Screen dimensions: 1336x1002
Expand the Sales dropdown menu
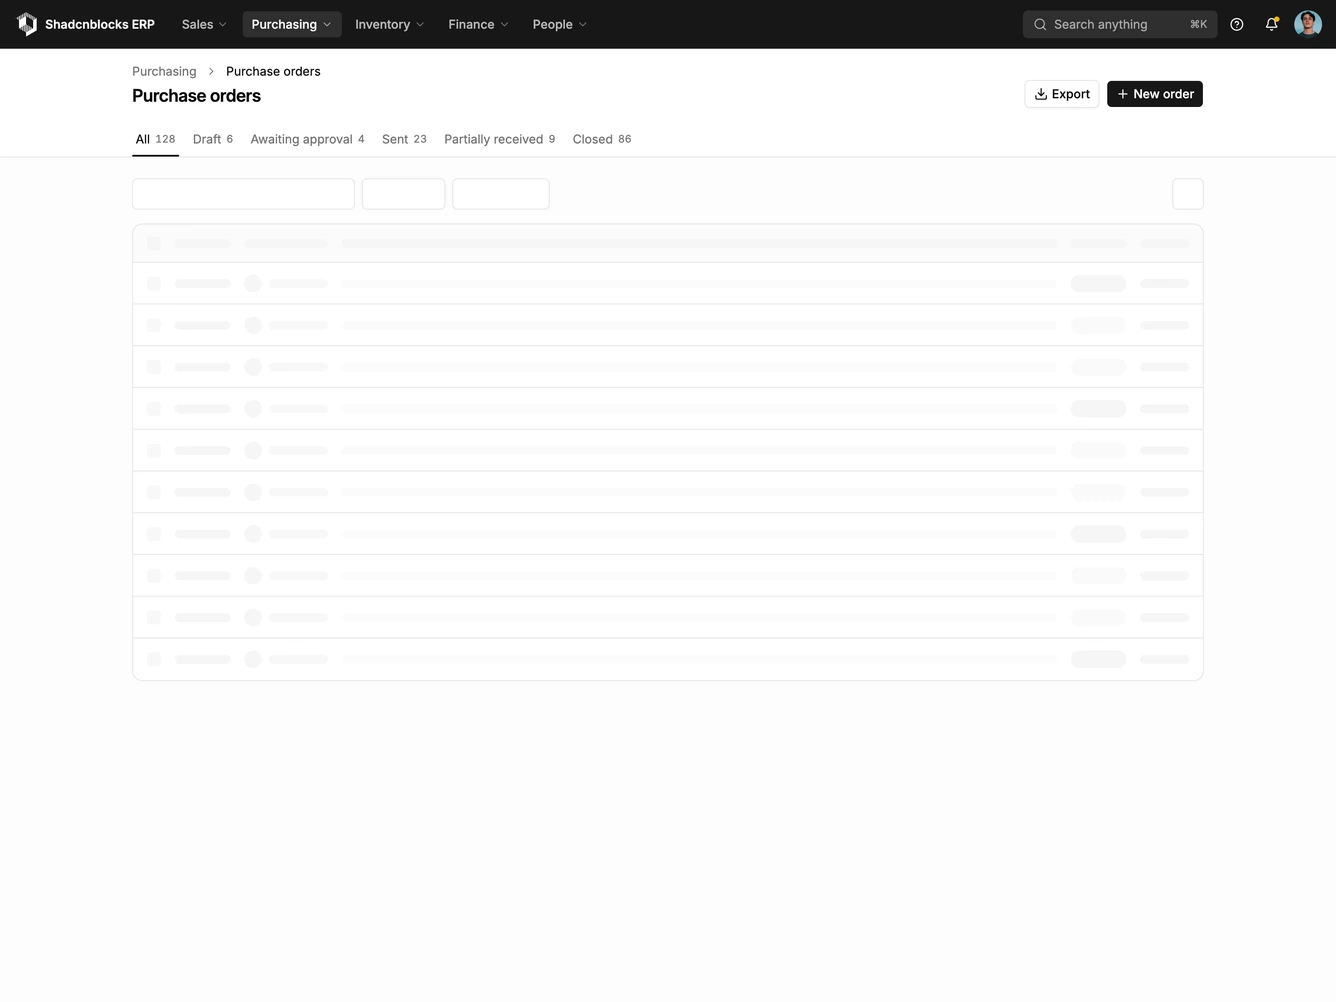[x=204, y=24]
